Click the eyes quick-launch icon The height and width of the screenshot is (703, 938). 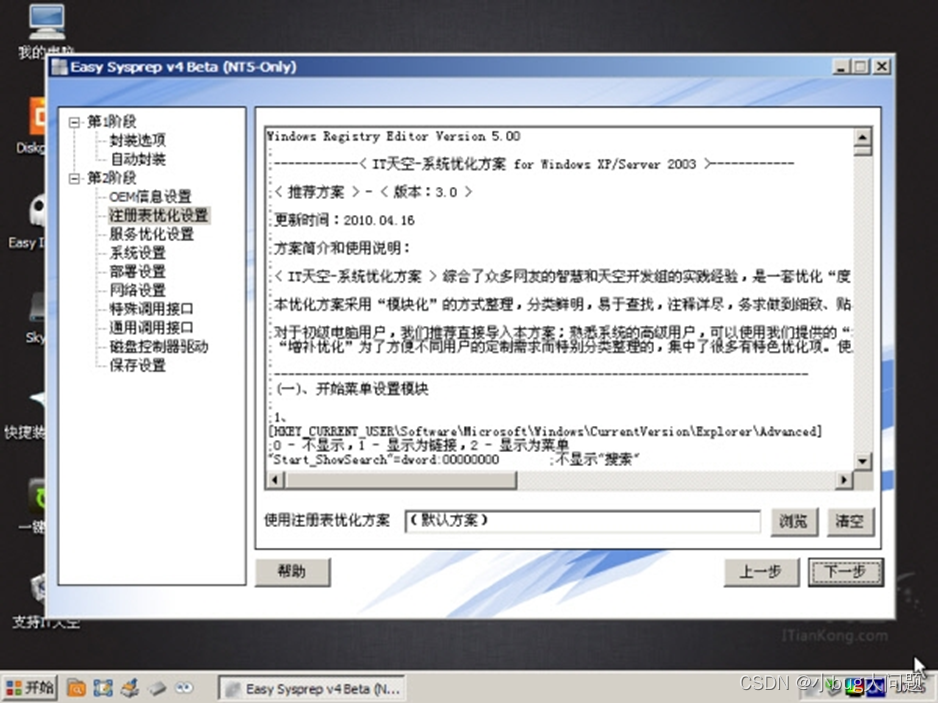click(184, 688)
